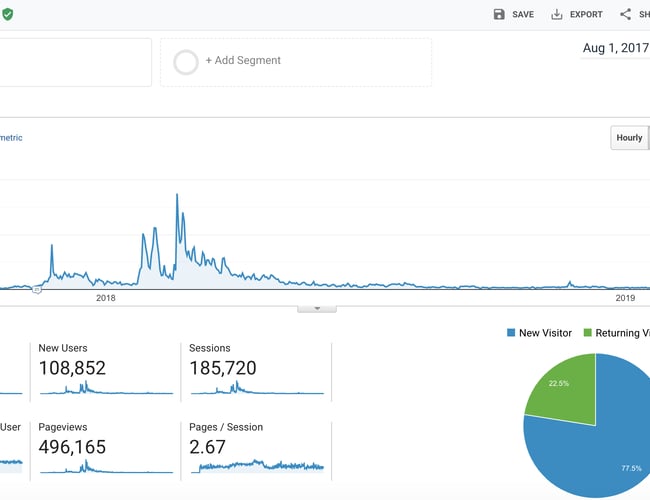Image resolution: width=650 pixels, height=500 pixels.
Task: Switch graph to Hourly view
Action: pyautogui.click(x=629, y=138)
